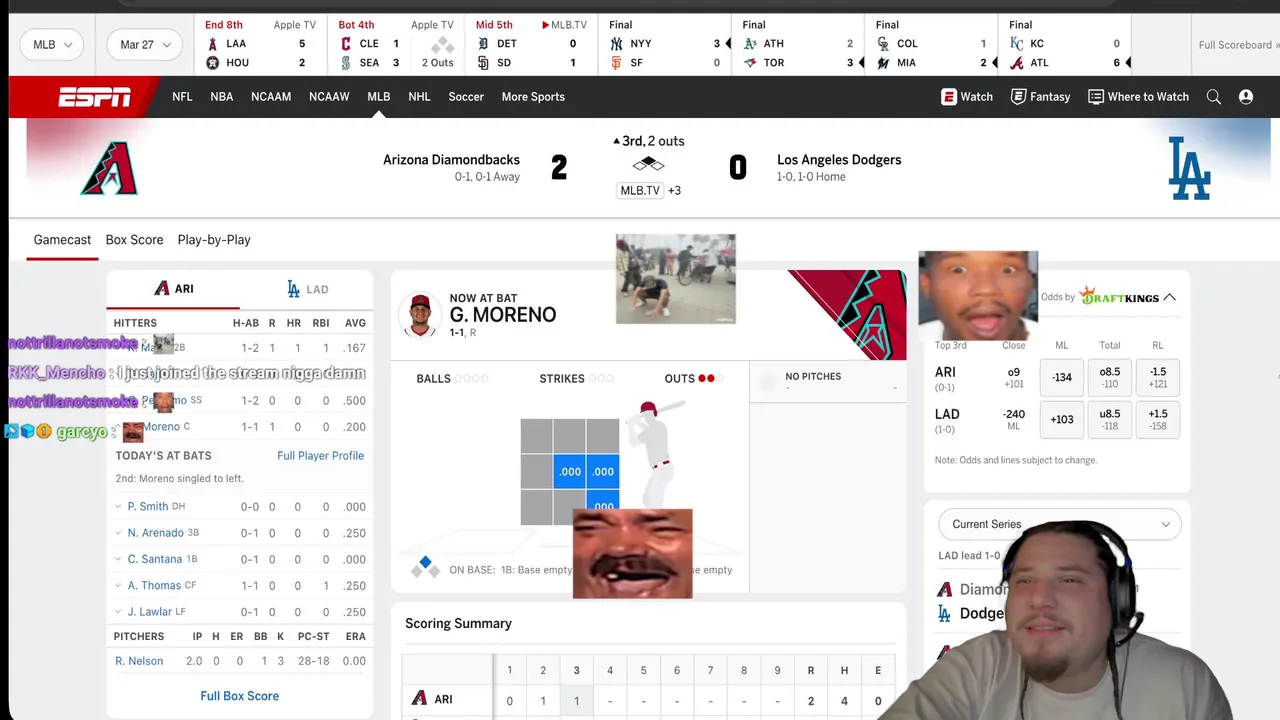Expand A. Thomas at-bat details
Image resolution: width=1280 pixels, height=720 pixels.
(118, 586)
